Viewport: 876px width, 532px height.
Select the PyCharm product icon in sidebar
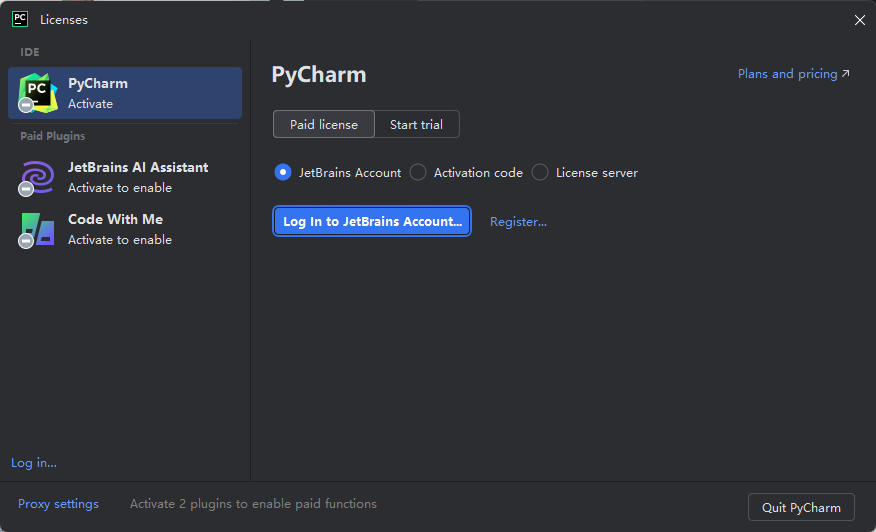coord(37,93)
